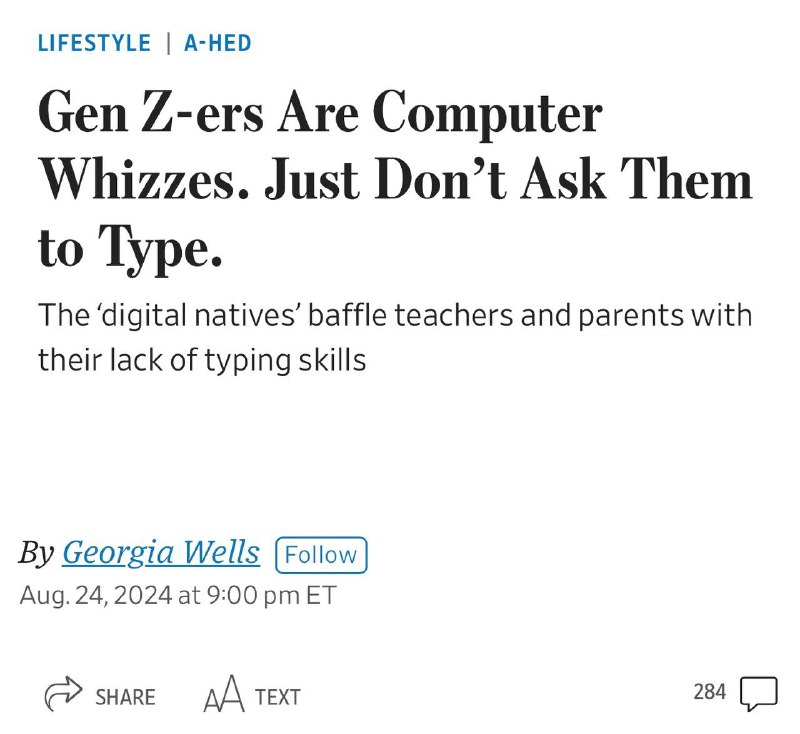Follow author Georgia Wells
Viewport: 800px width, 734px height.
321,555
